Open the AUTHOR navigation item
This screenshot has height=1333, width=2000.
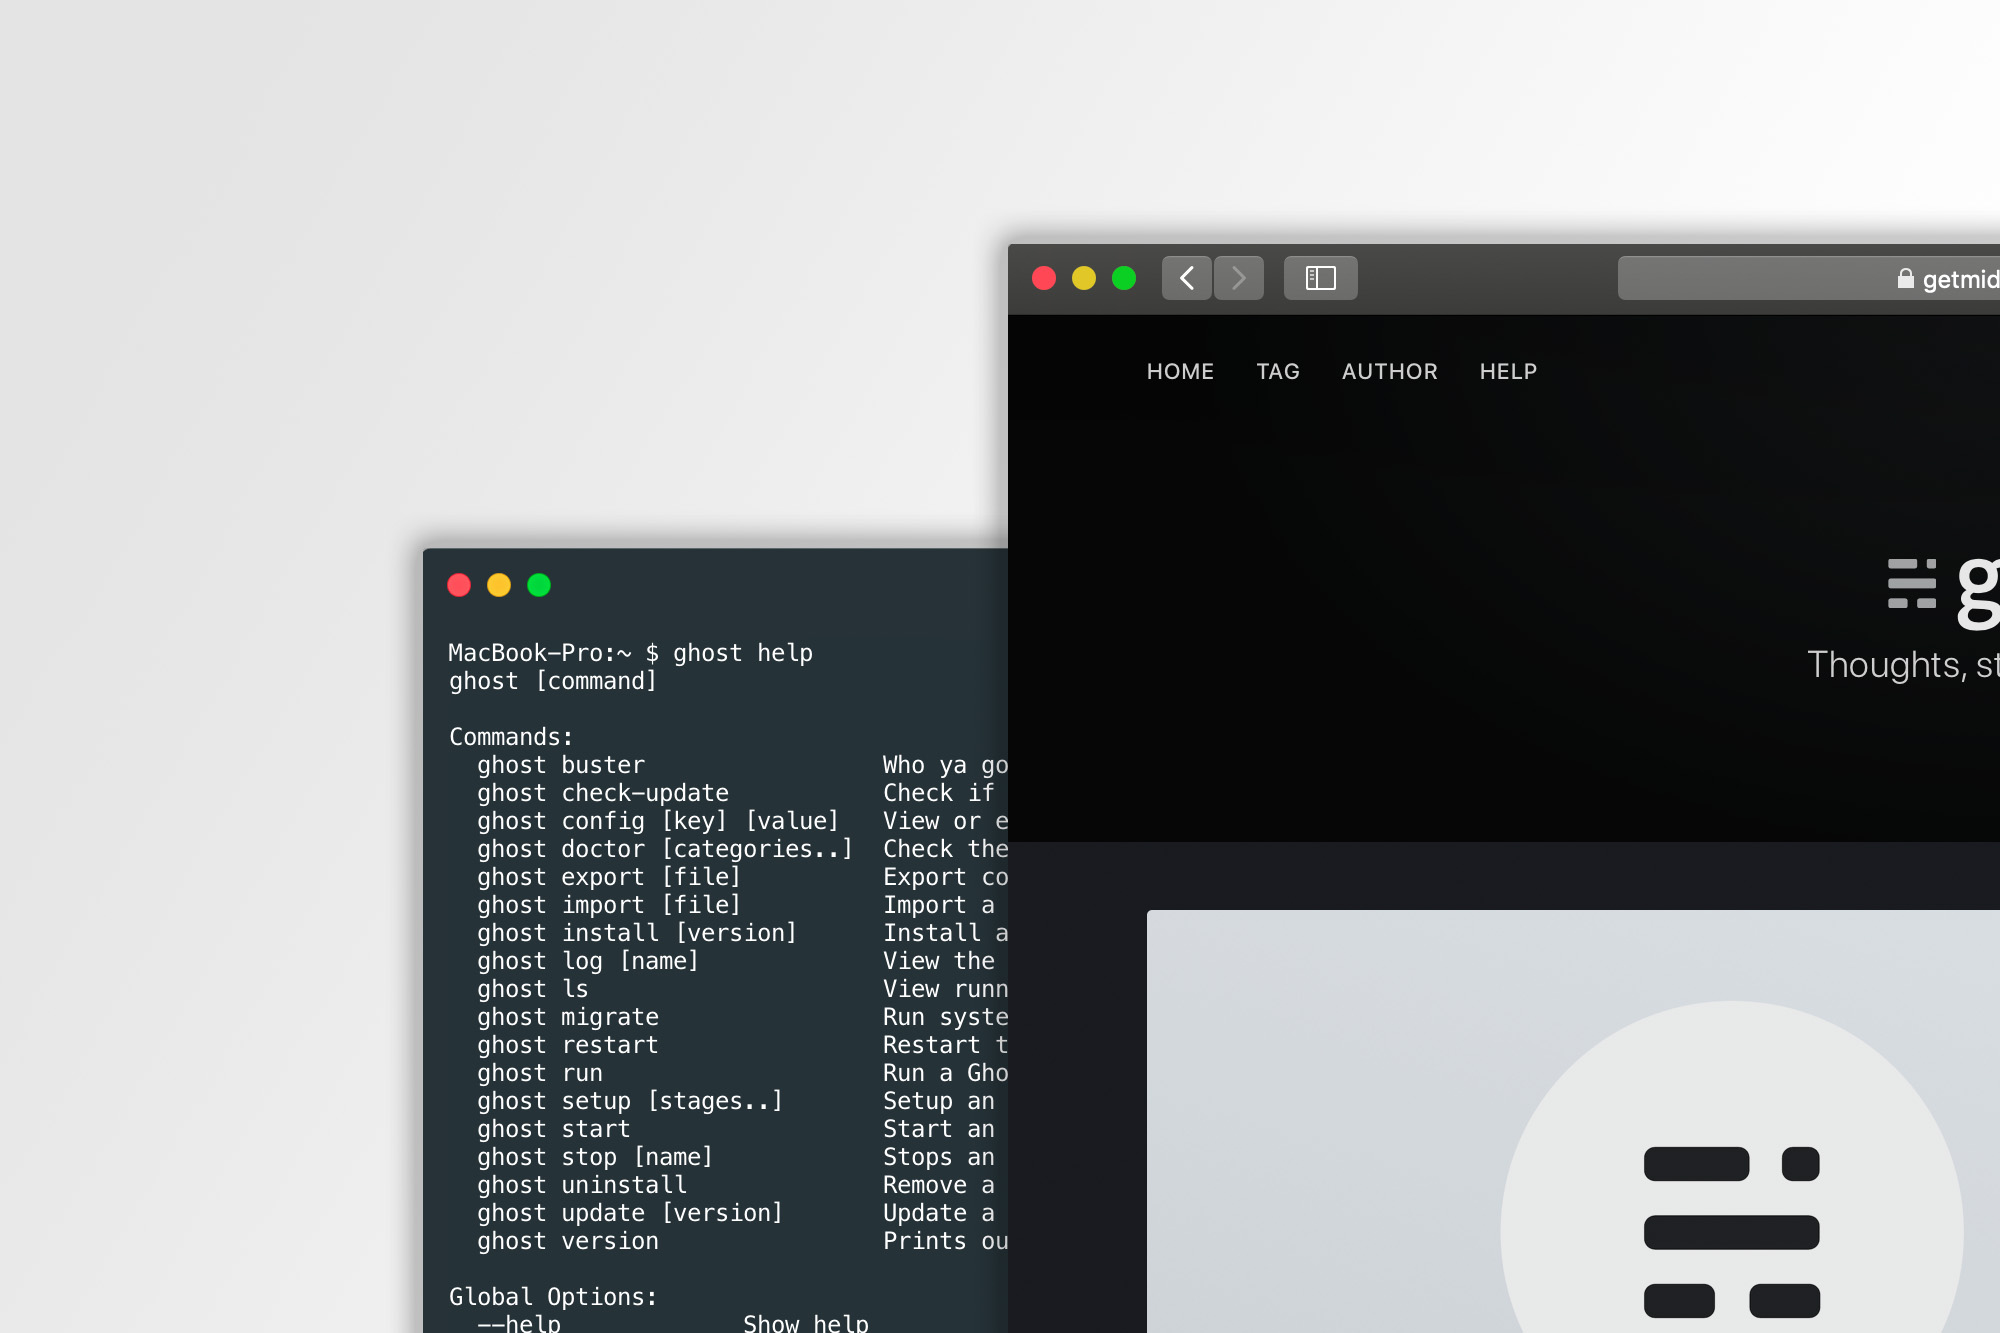click(1390, 371)
